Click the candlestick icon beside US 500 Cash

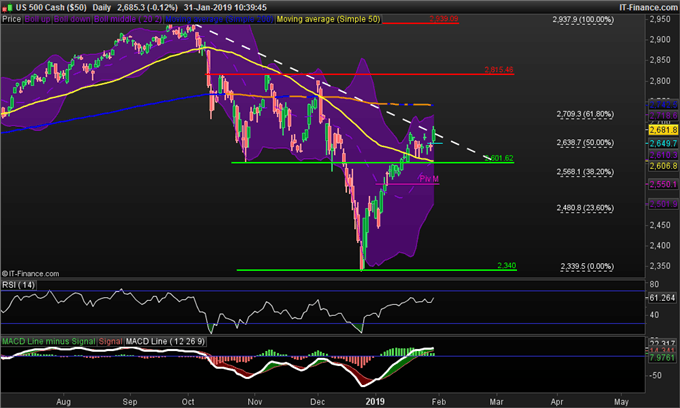pos(7,7)
